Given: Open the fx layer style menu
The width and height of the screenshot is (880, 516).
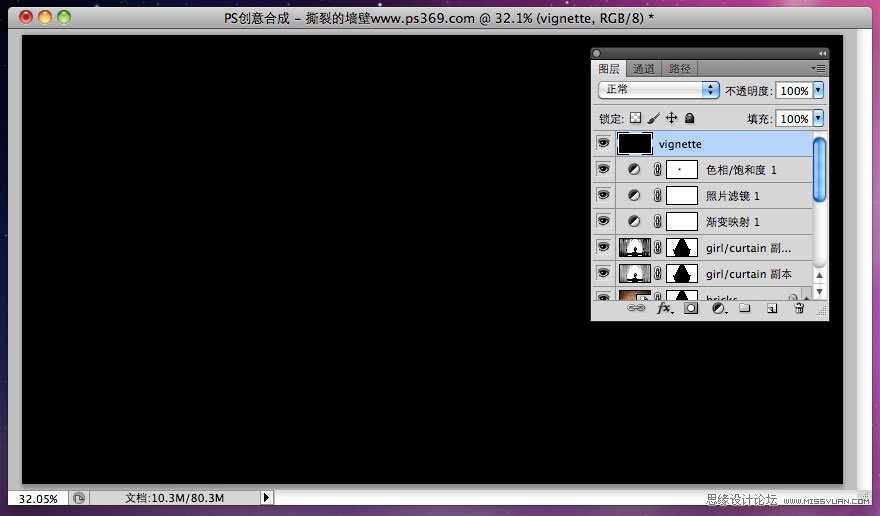Looking at the screenshot, I should pyautogui.click(x=664, y=308).
